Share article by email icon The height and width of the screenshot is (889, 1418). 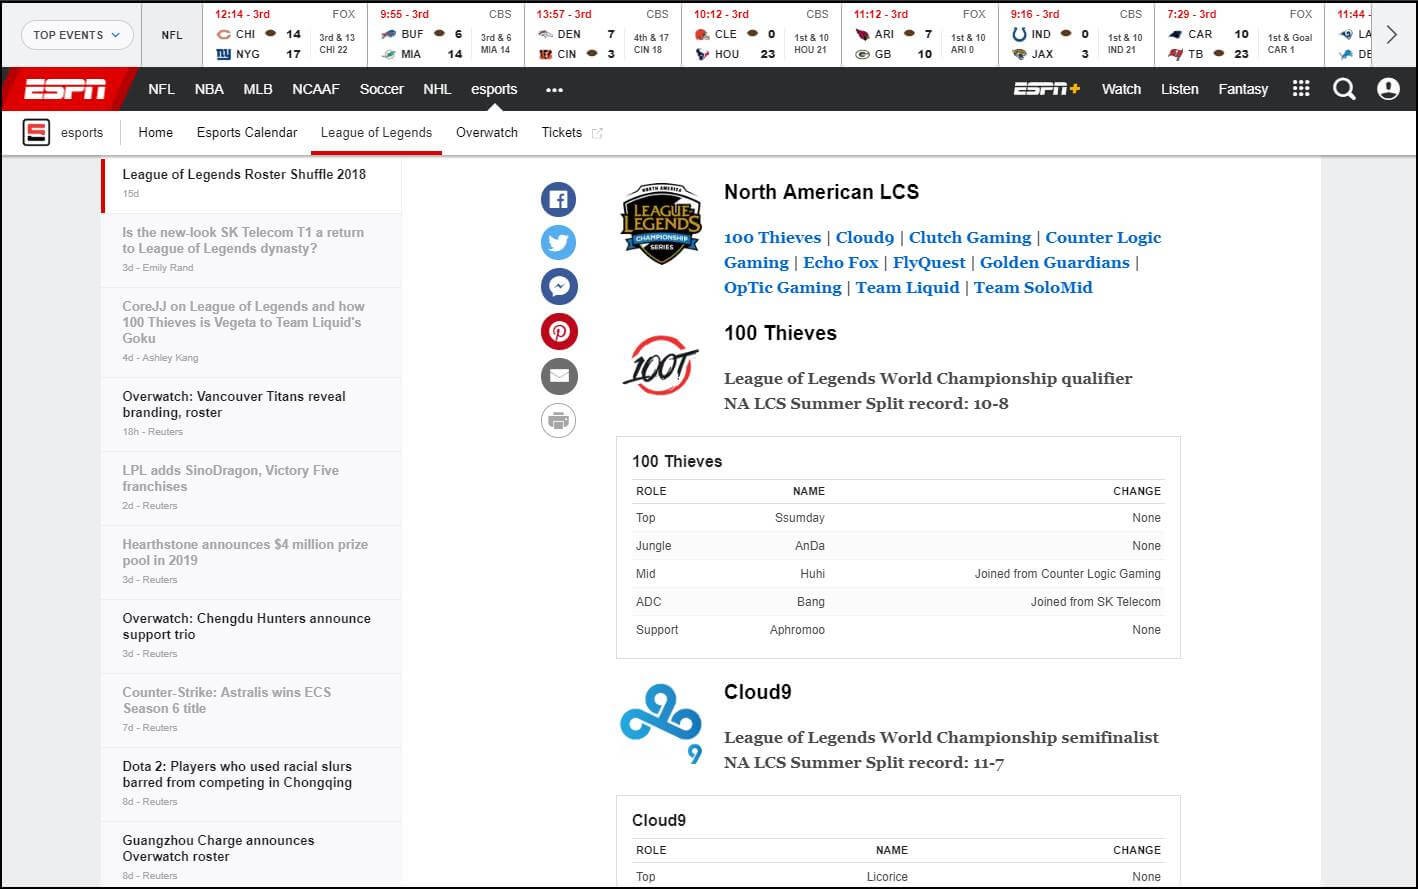[x=558, y=376]
